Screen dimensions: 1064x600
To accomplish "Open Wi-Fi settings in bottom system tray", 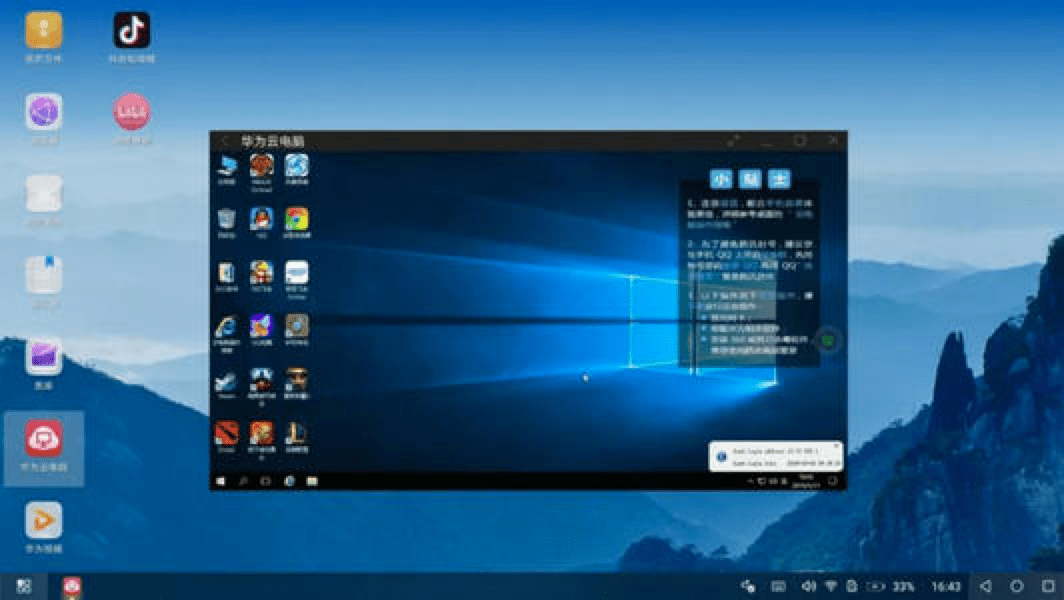I will (831, 586).
